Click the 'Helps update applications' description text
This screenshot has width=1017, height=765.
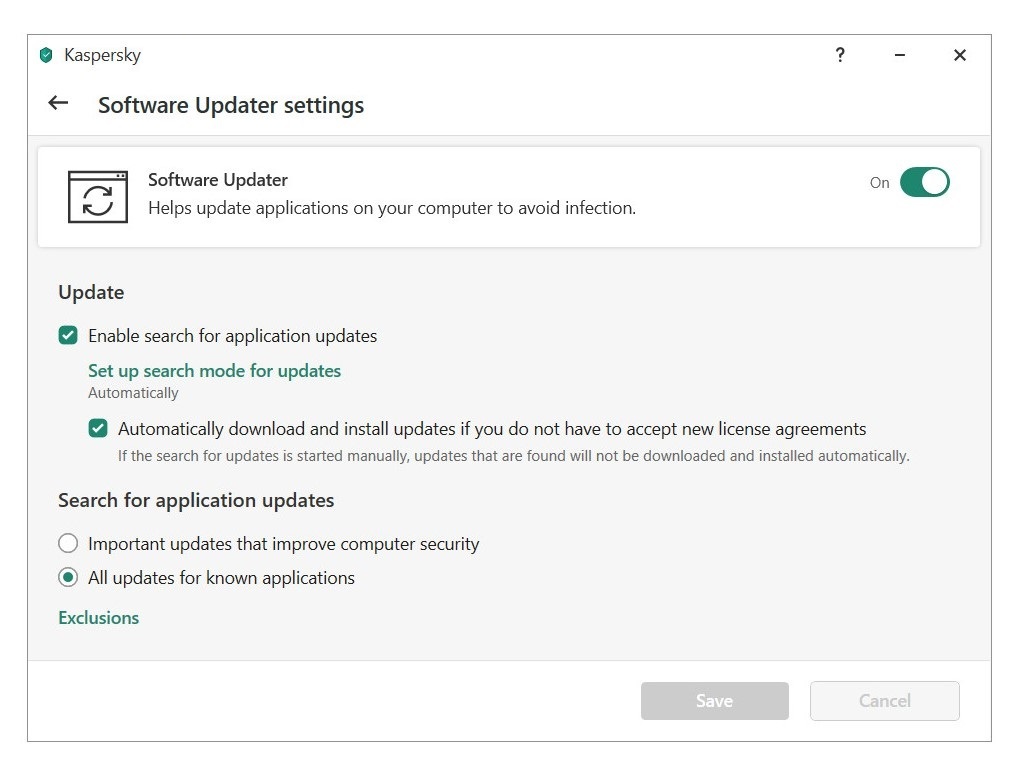tap(392, 208)
